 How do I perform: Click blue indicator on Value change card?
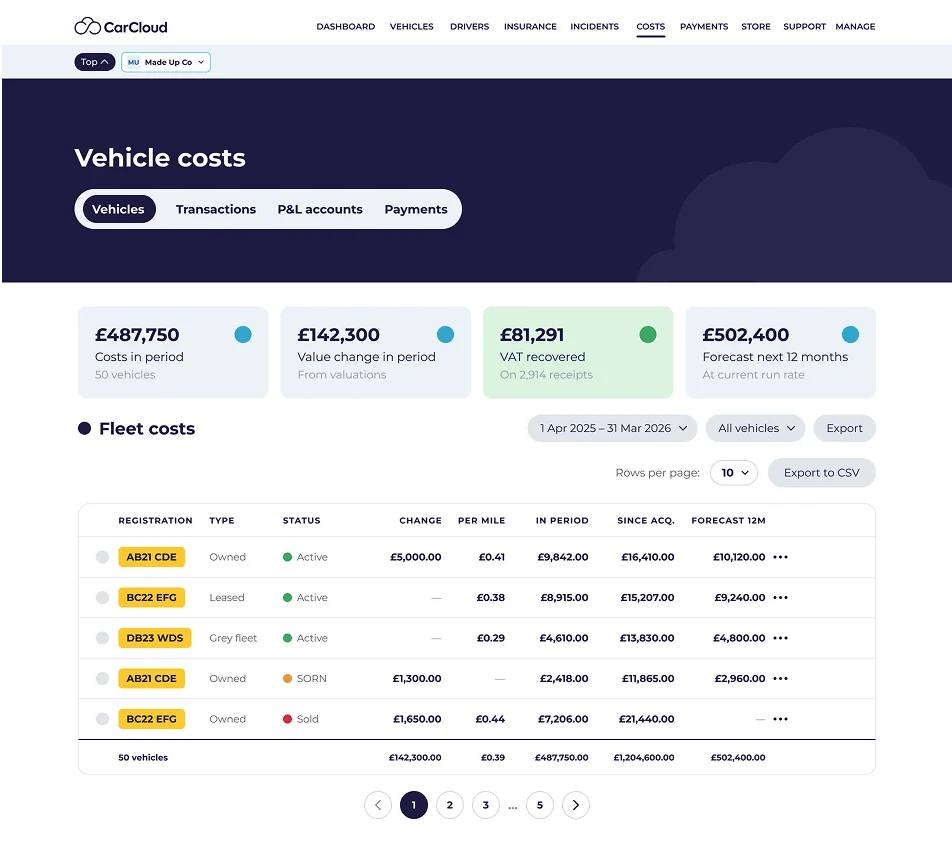(x=446, y=334)
